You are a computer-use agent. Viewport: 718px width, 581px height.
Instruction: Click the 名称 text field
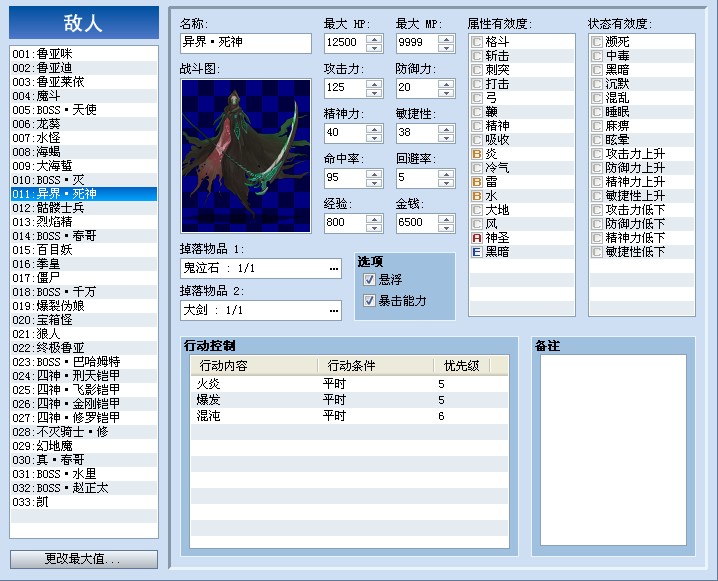[246, 43]
